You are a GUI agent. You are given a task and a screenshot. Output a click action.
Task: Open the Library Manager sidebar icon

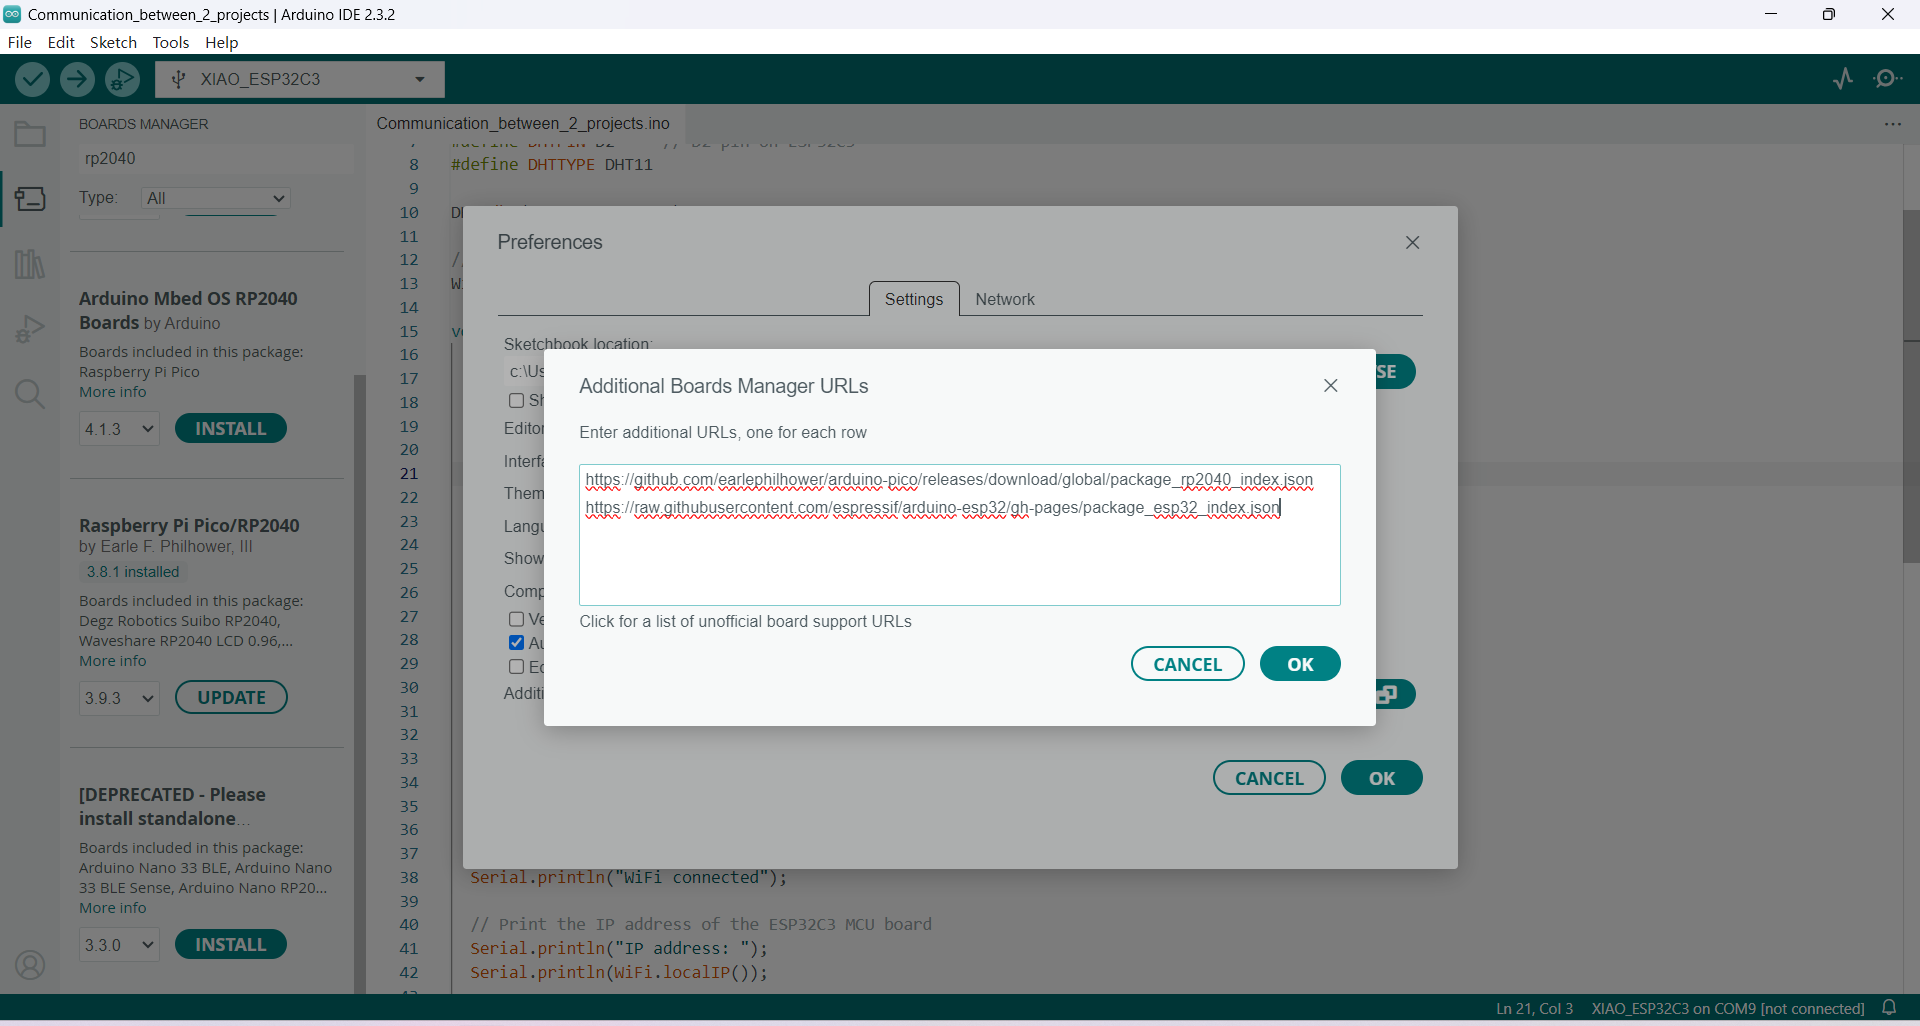(30, 265)
